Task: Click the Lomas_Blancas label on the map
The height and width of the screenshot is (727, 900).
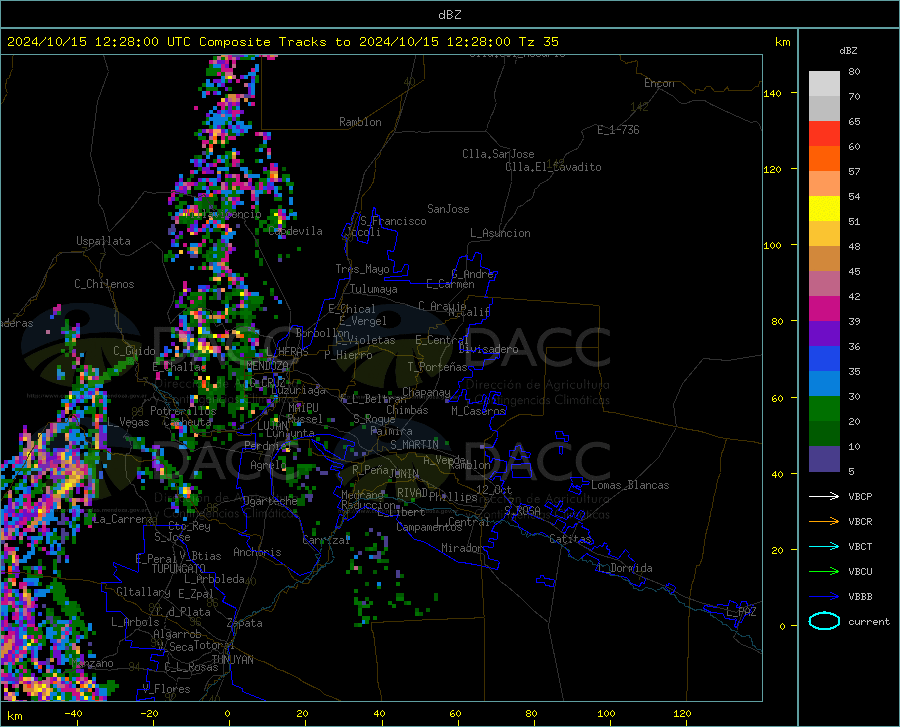Action: click(x=630, y=485)
